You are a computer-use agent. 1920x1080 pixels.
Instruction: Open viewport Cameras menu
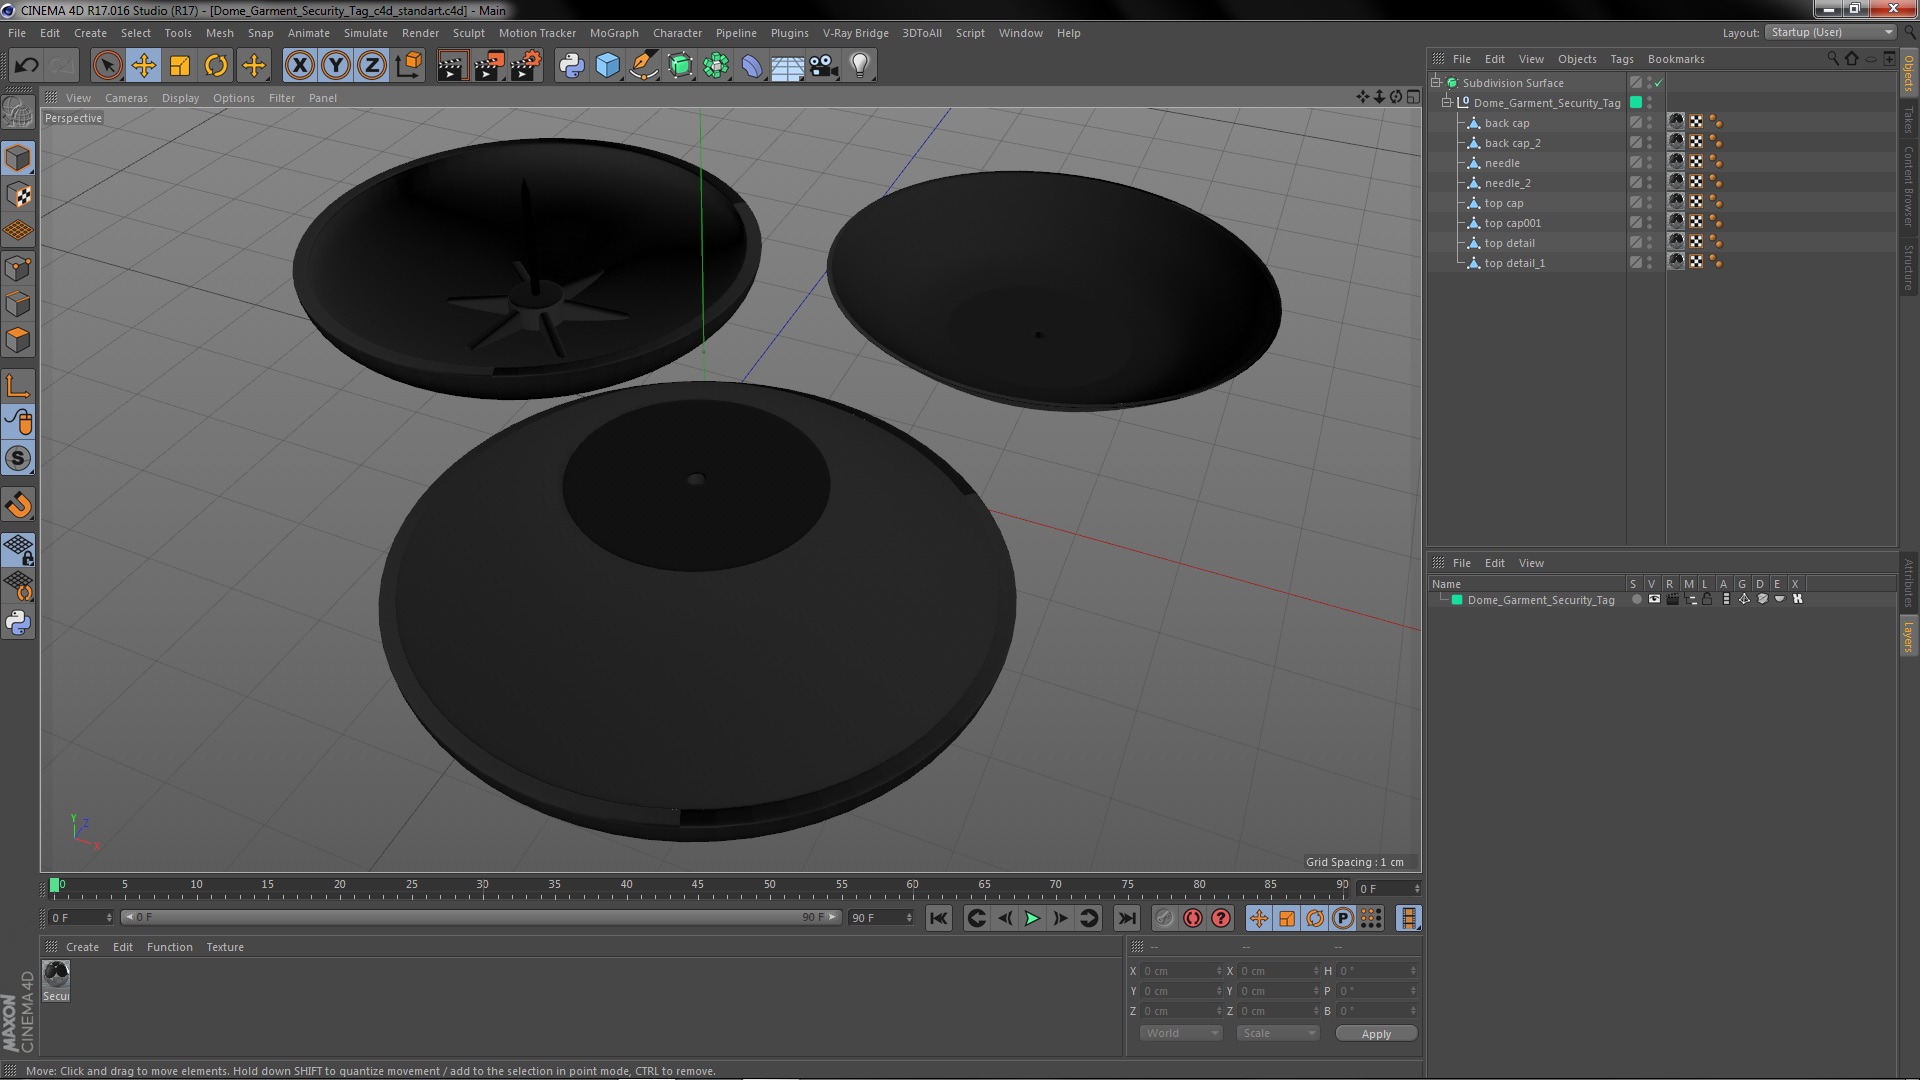(x=126, y=98)
